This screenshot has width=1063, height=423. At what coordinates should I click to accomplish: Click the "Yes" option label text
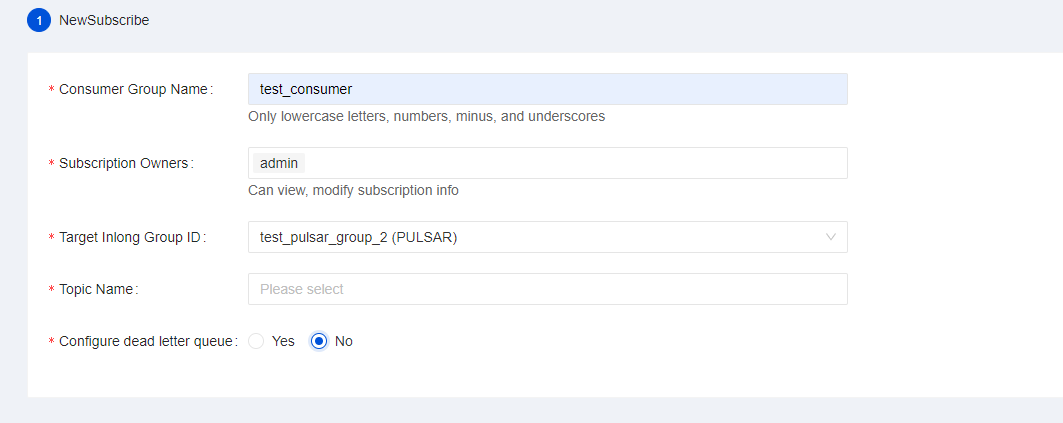pos(283,341)
